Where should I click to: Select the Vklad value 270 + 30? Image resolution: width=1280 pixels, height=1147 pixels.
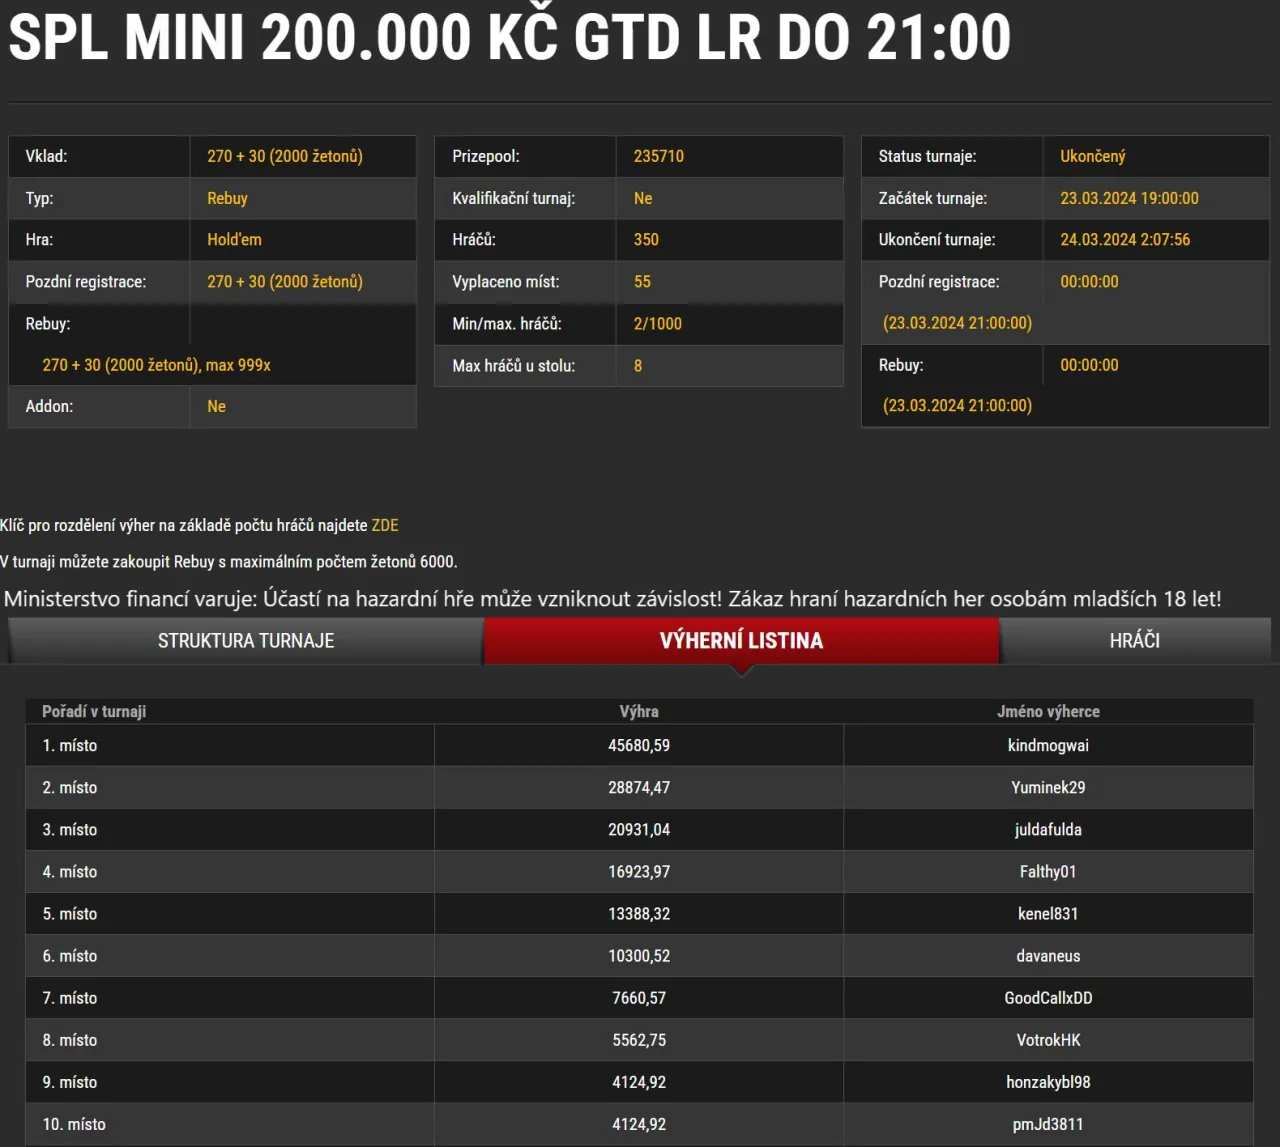[x=285, y=156]
